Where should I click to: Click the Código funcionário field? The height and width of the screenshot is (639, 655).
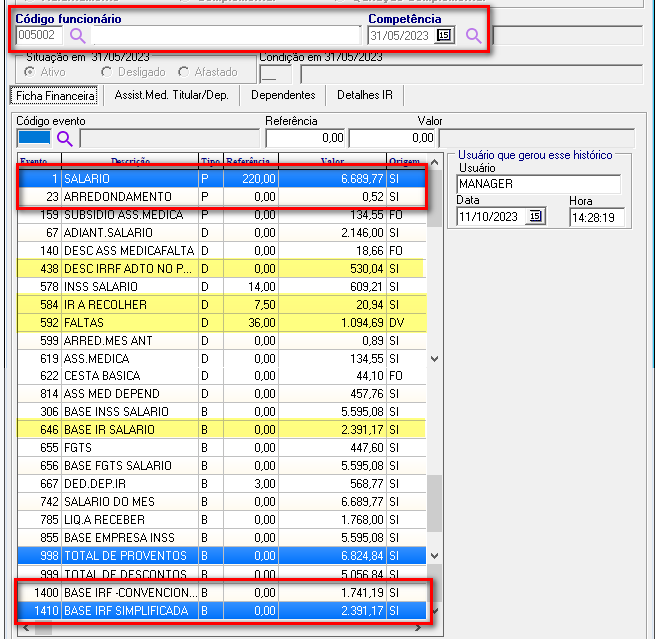39,35
